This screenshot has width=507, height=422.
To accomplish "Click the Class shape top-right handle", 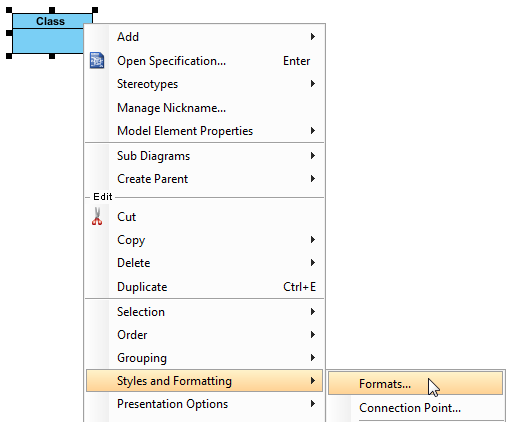I will point(95,10).
